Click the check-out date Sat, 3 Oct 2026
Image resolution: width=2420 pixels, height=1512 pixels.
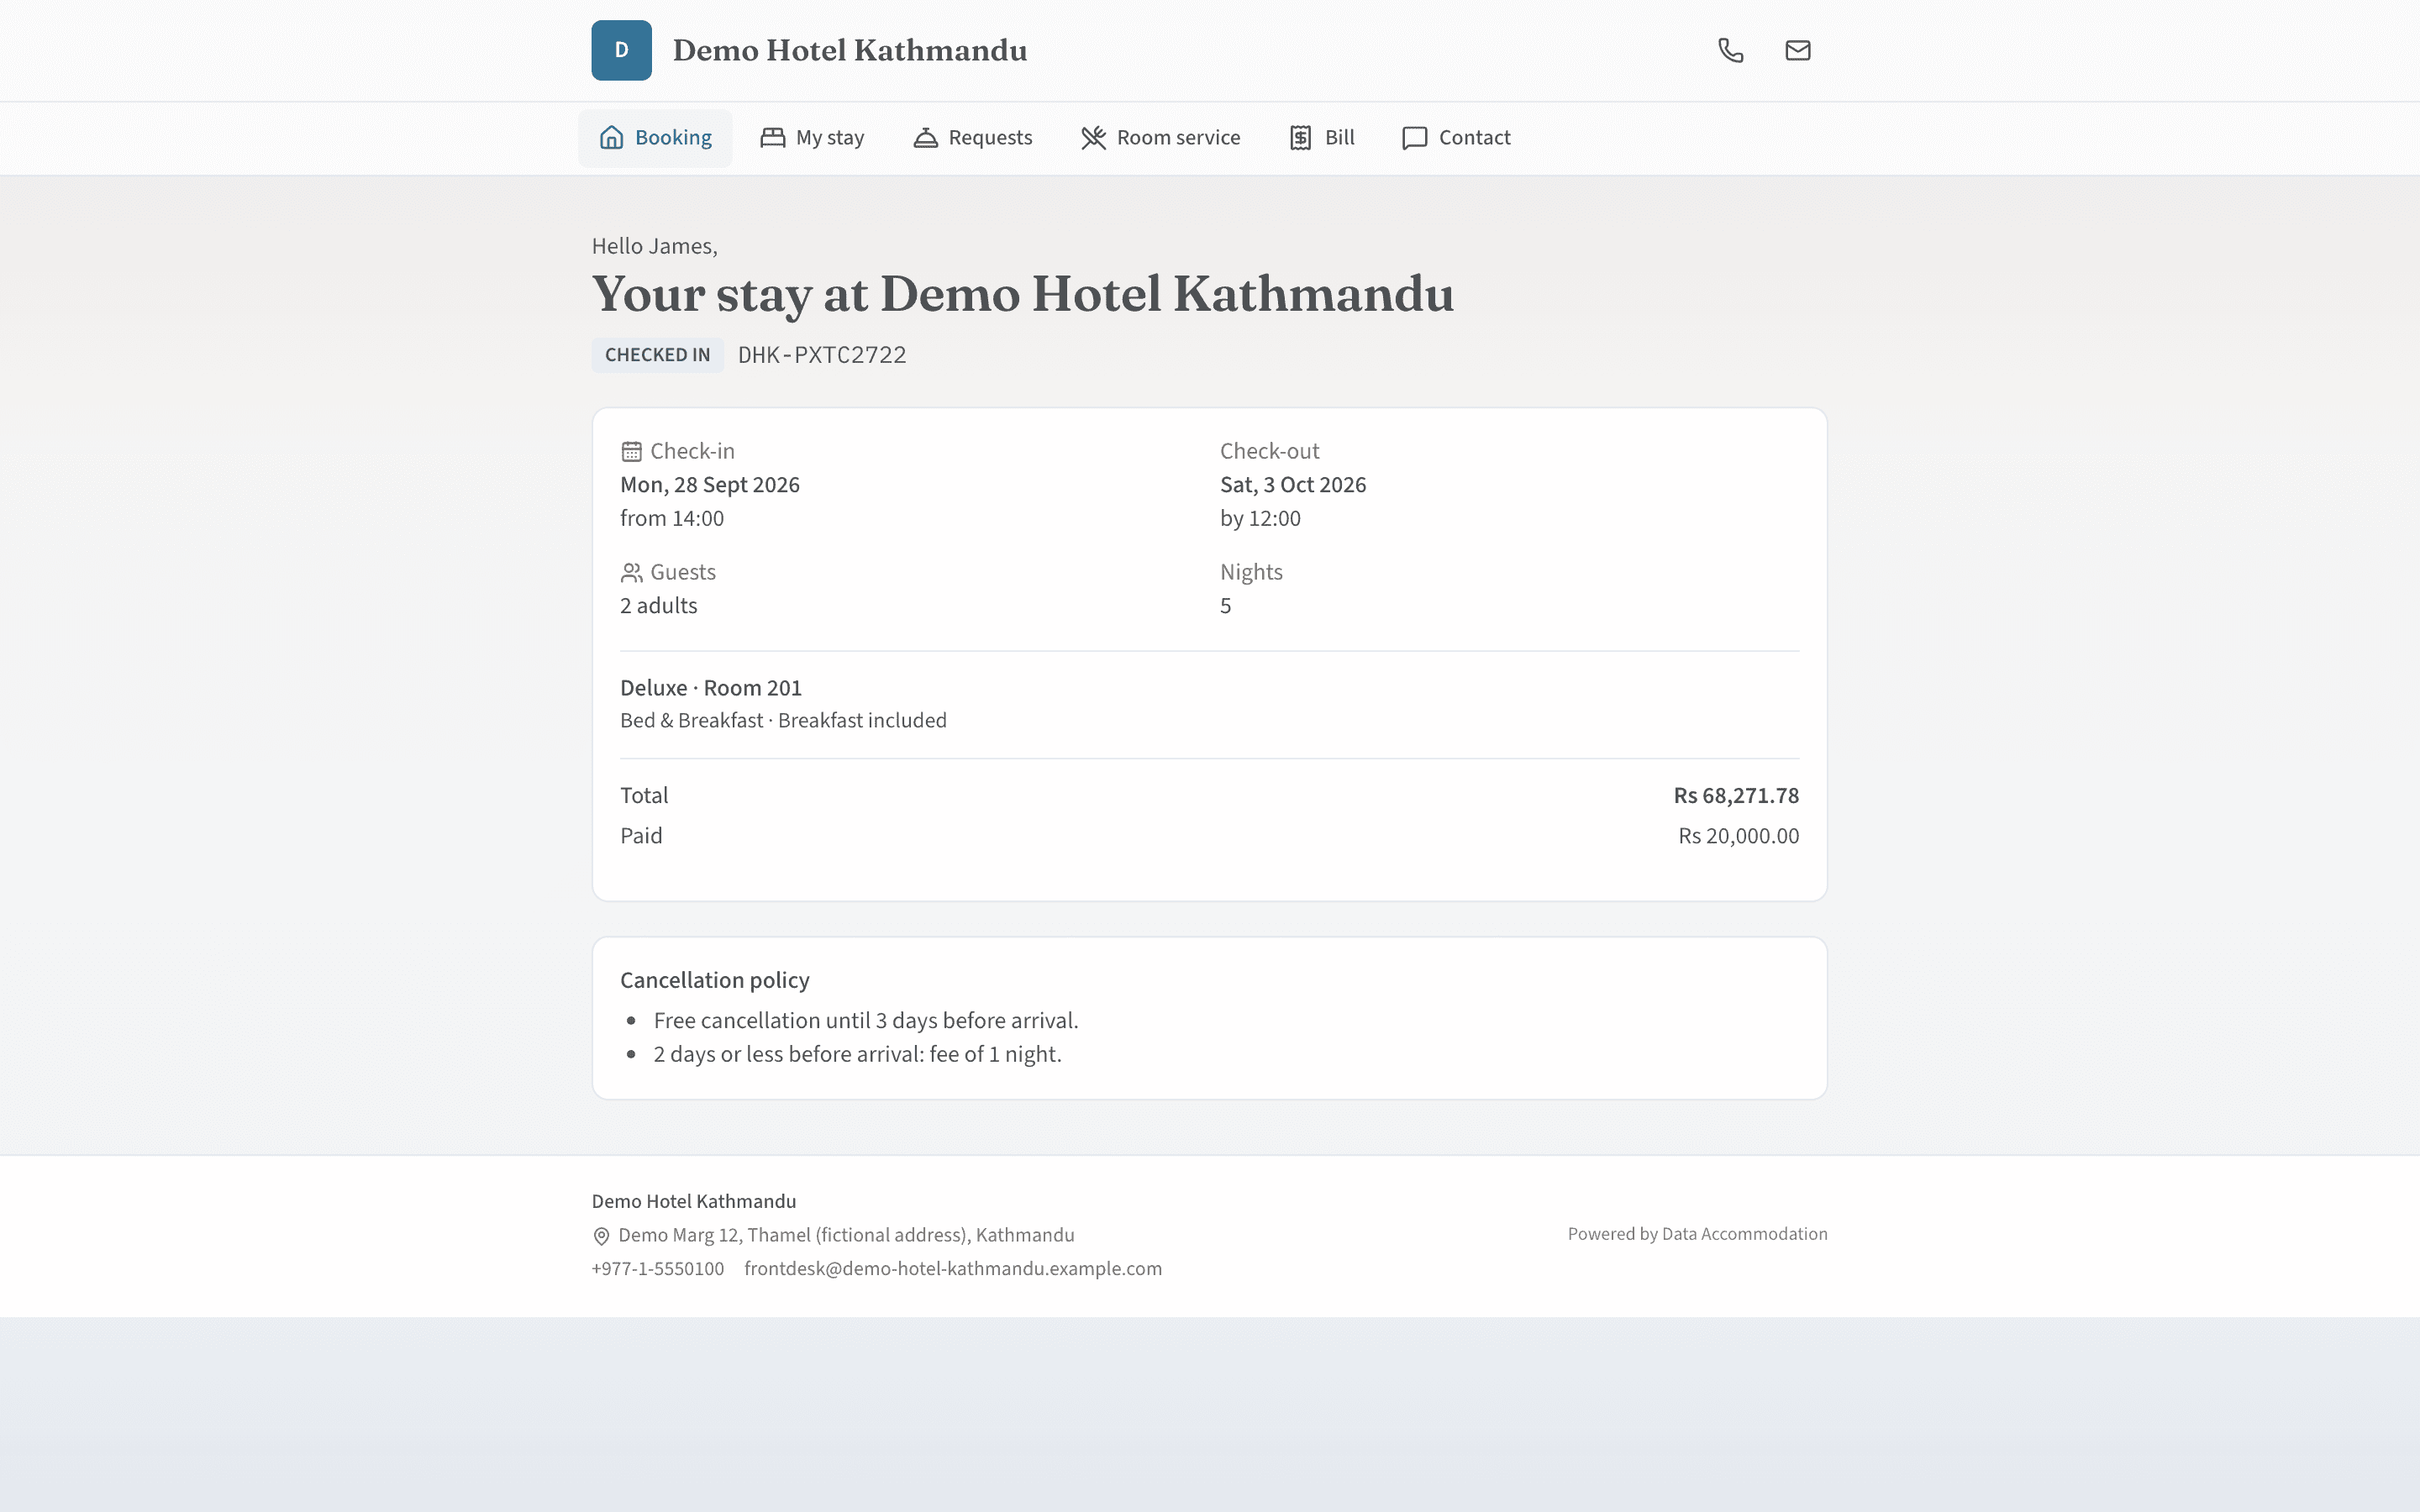(1293, 485)
